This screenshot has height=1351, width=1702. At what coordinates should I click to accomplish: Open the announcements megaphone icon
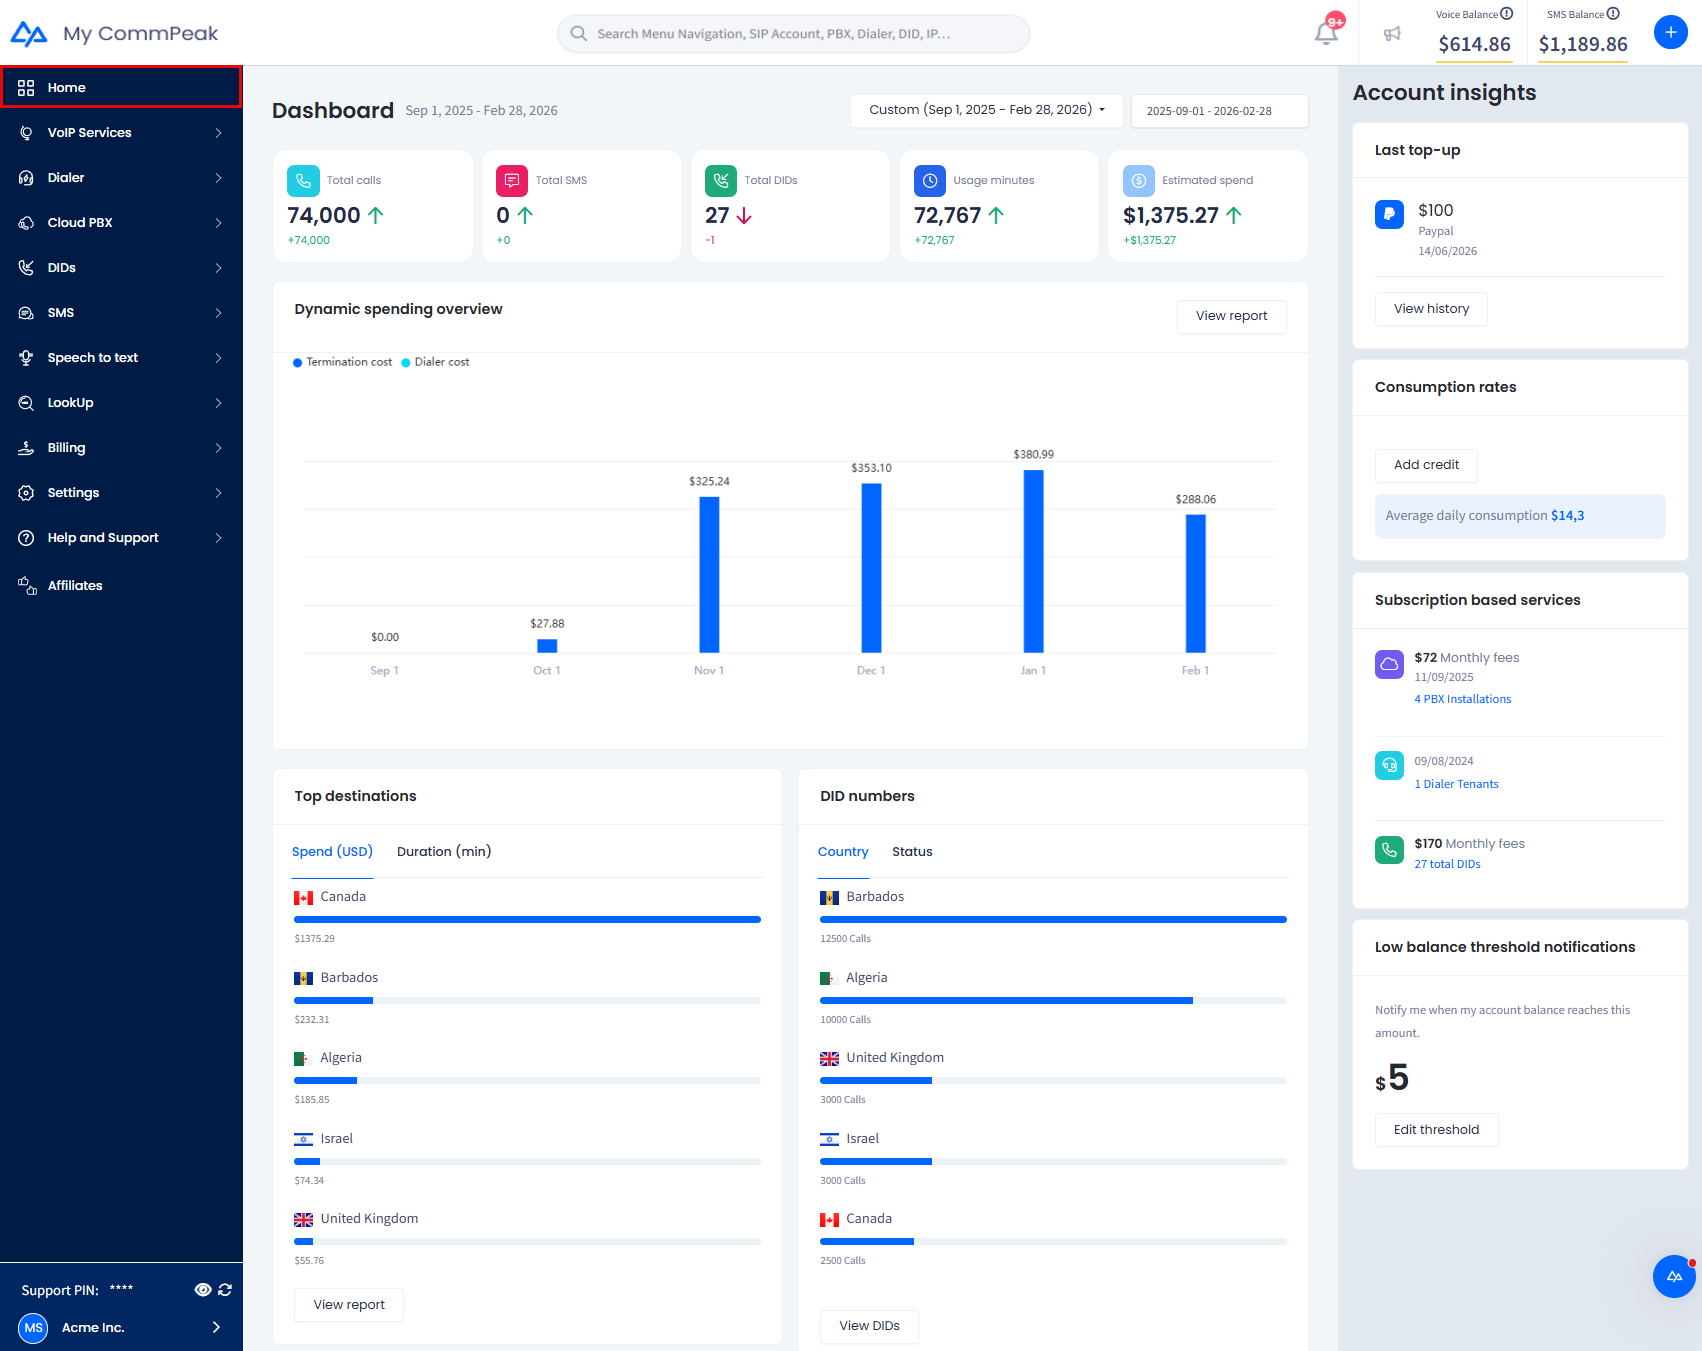click(1392, 34)
